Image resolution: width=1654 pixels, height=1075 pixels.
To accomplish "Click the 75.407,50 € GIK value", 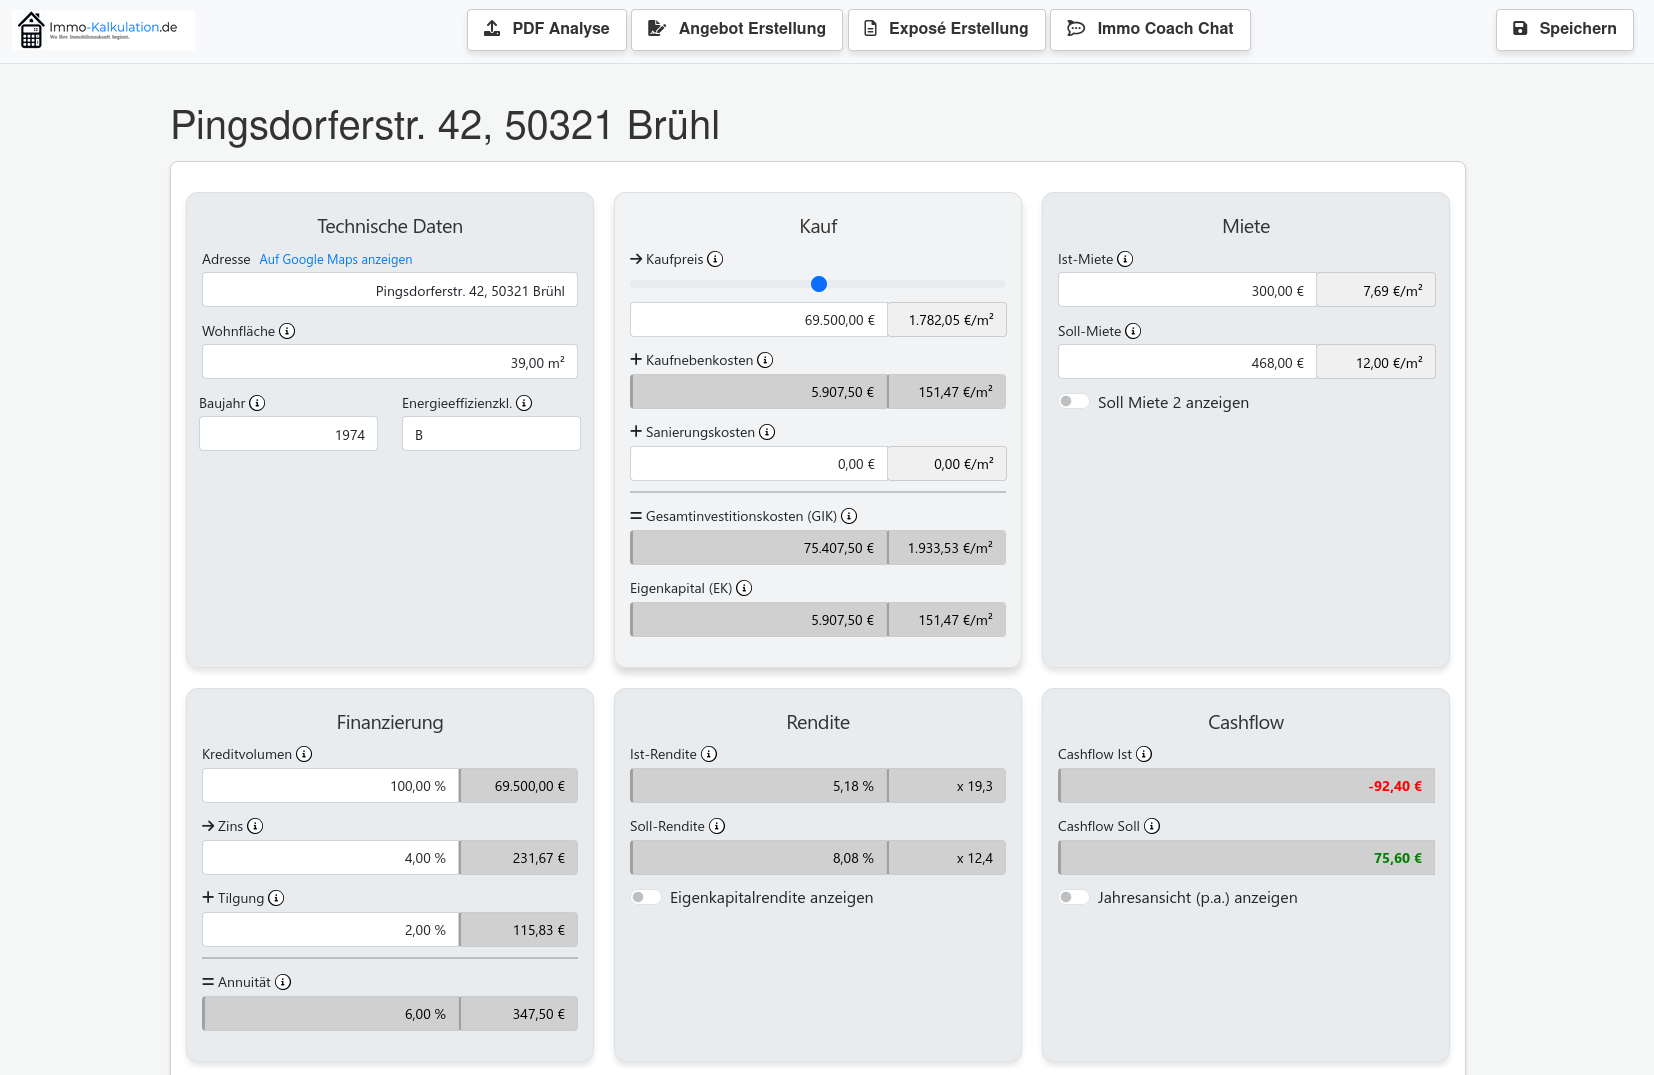I will (x=759, y=548).
